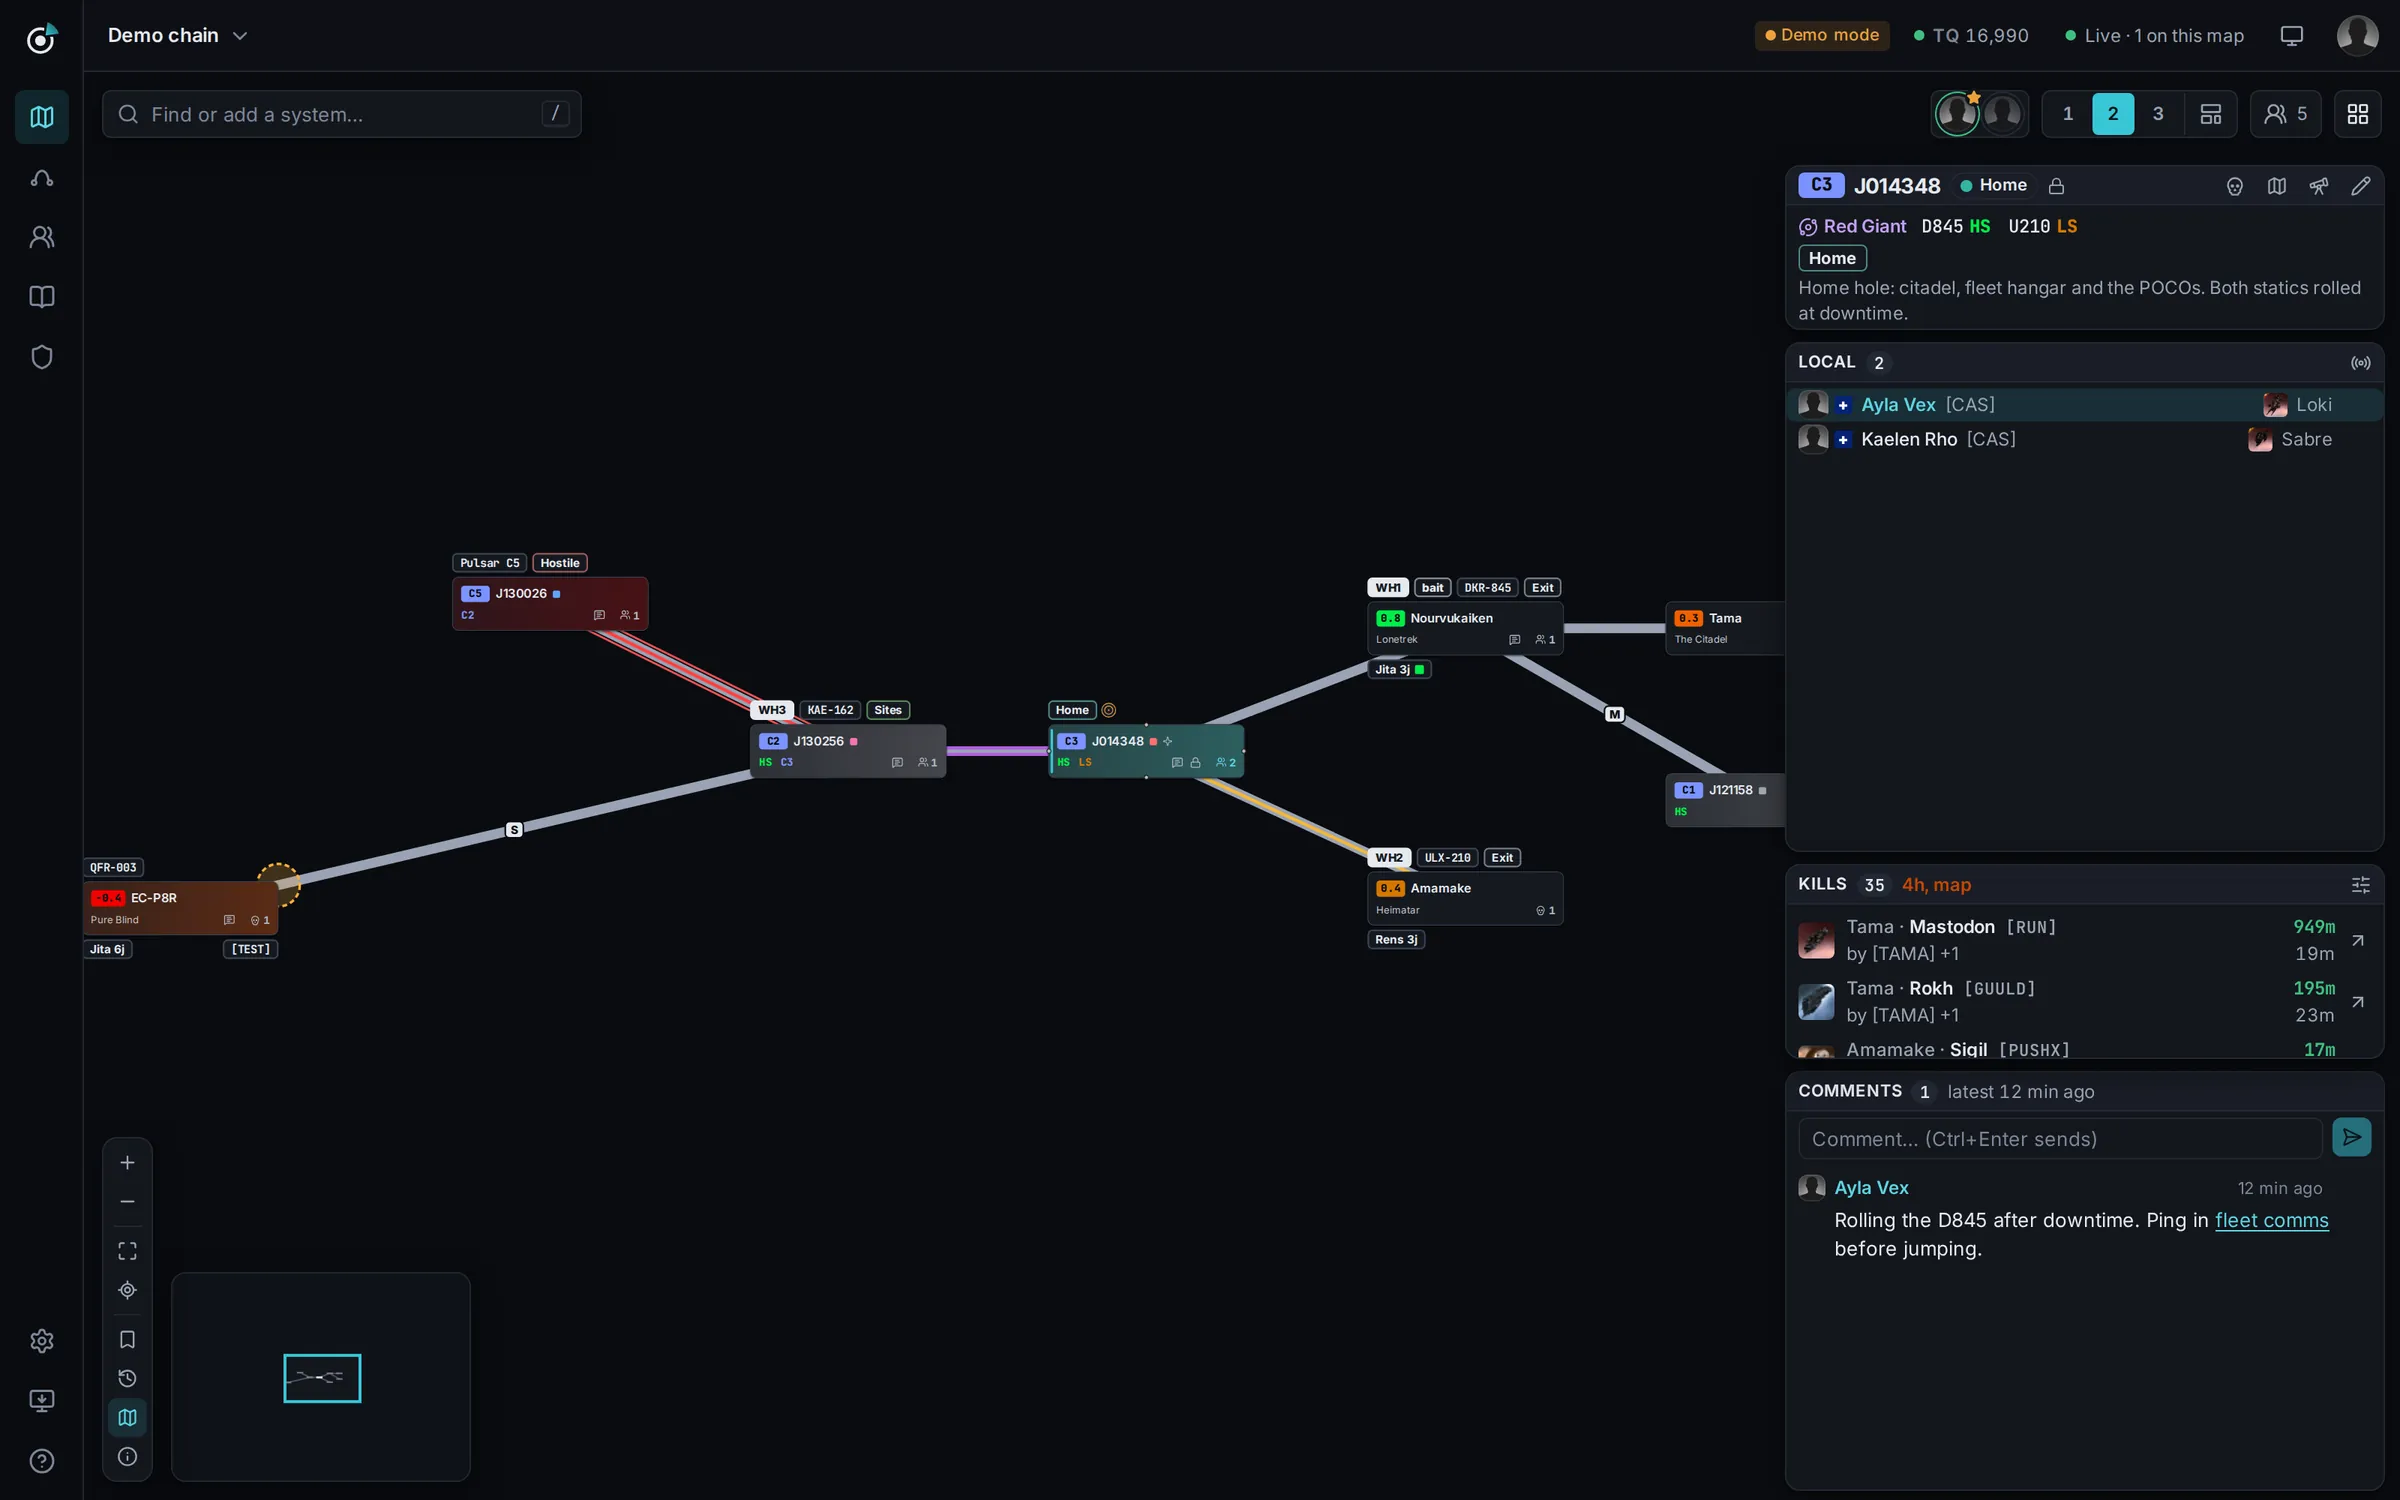Zoom in on the map

click(x=127, y=1163)
